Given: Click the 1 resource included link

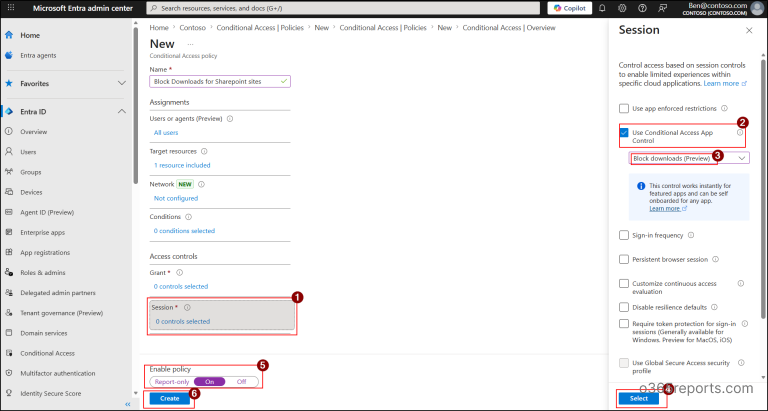Looking at the screenshot, I should [182, 166].
